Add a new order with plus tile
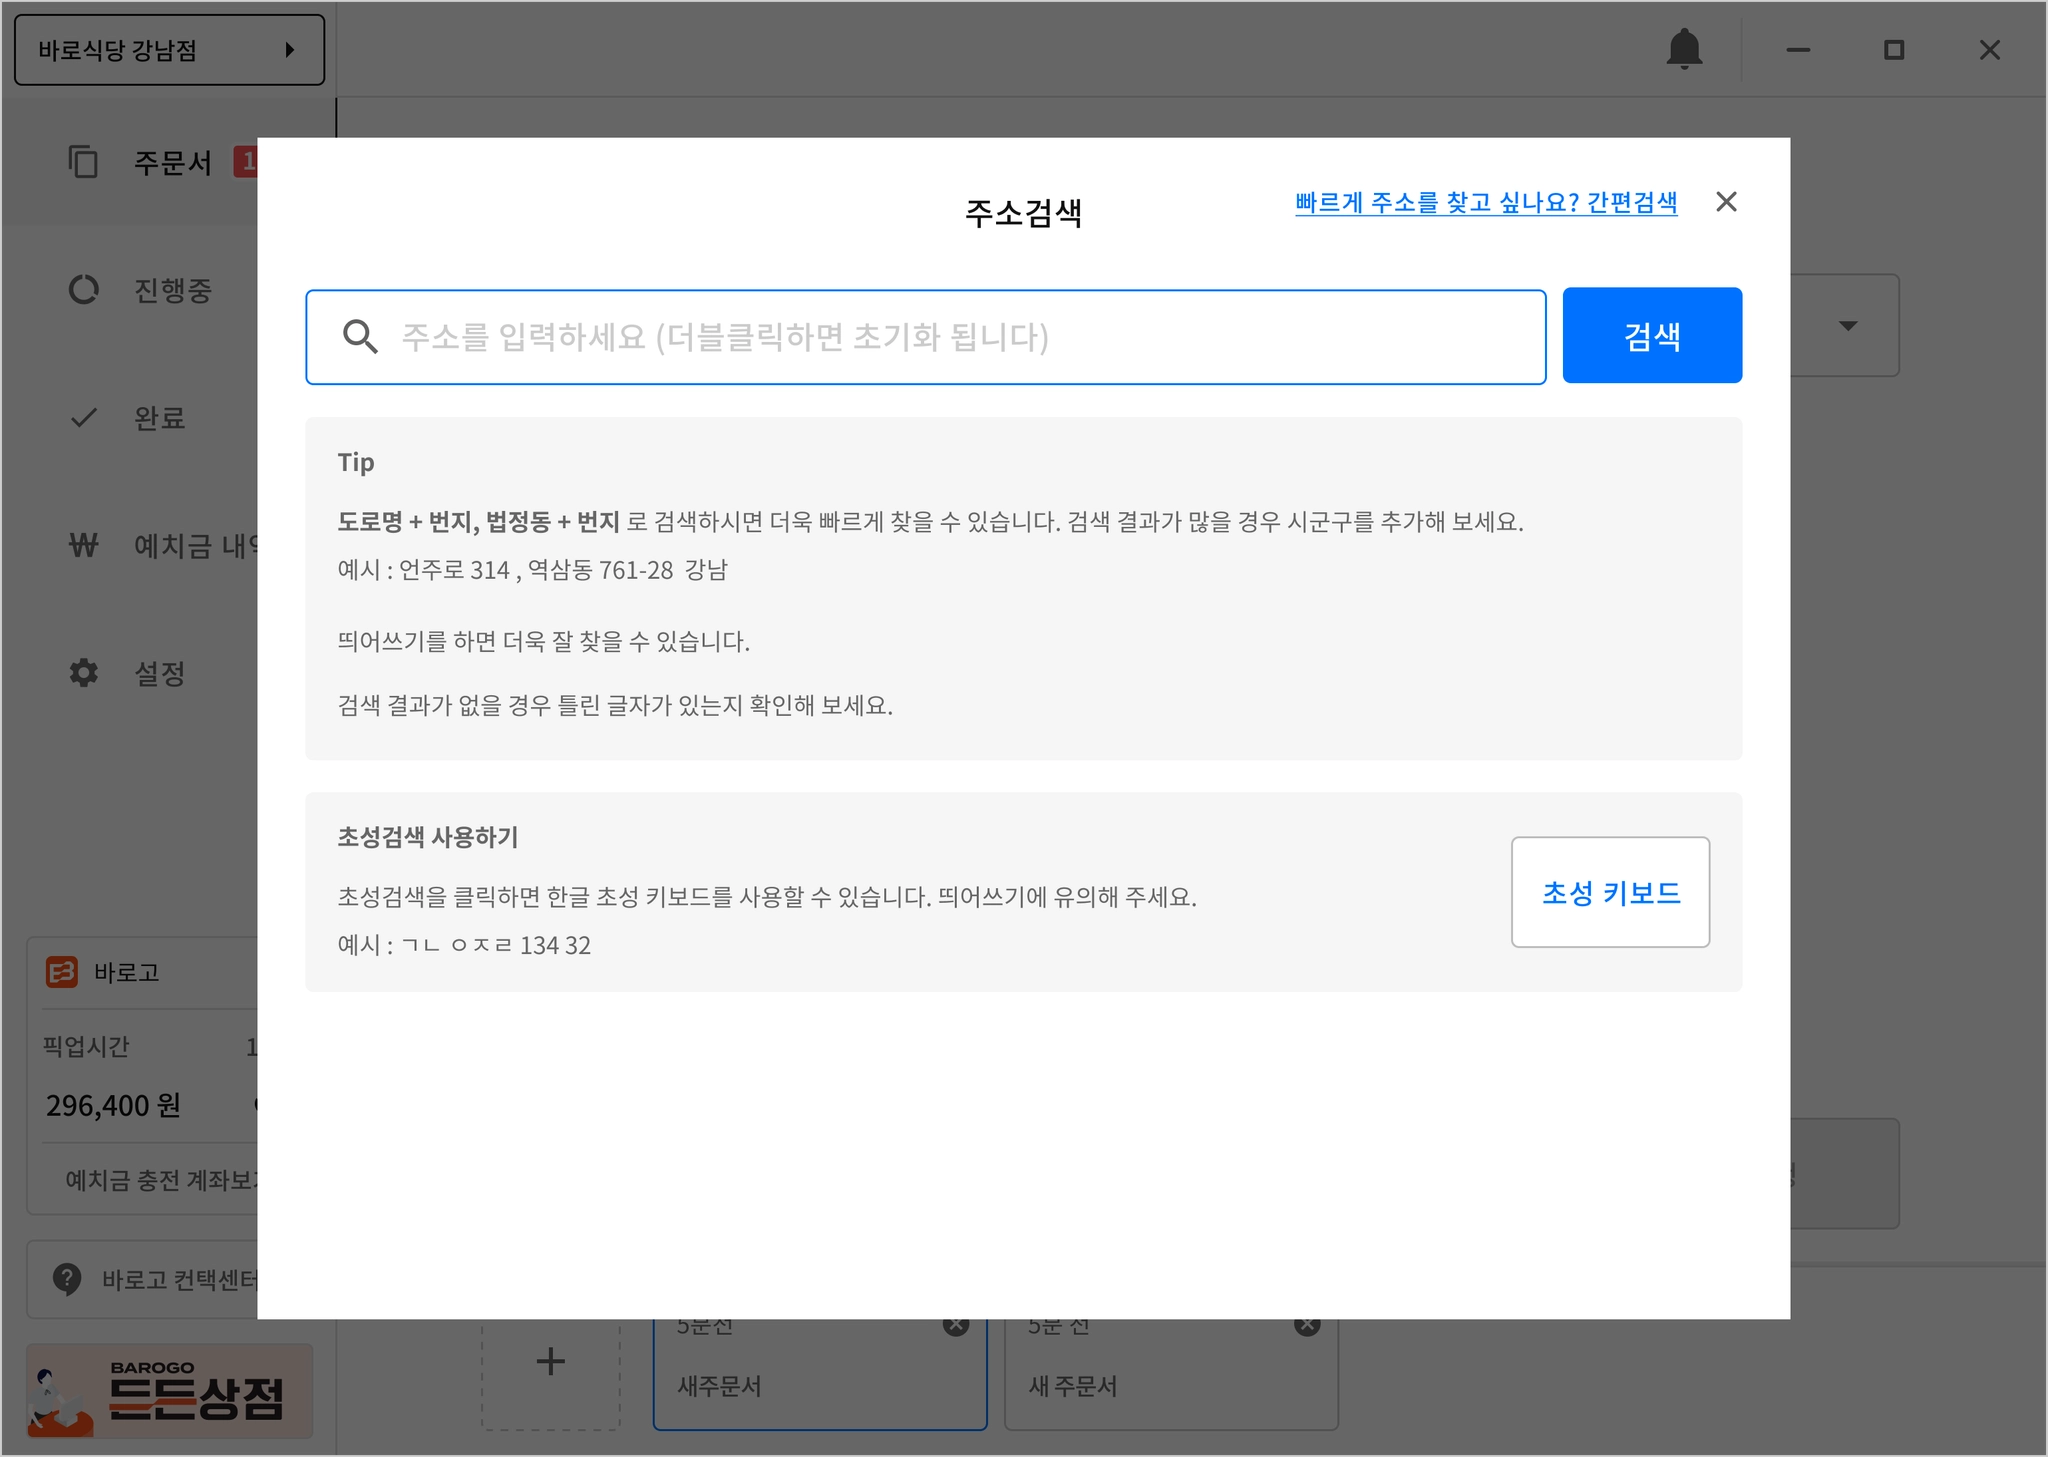The height and width of the screenshot is (1457, 2048). tap(551, 1362)
